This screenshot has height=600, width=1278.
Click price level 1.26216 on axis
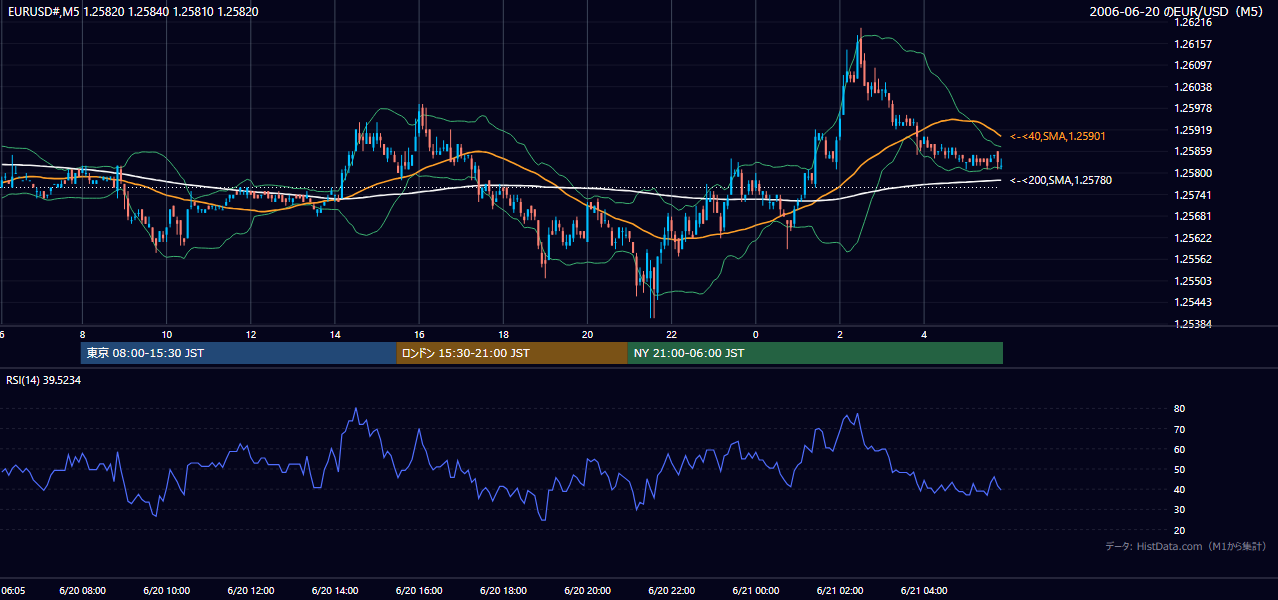coord(1194,22)
